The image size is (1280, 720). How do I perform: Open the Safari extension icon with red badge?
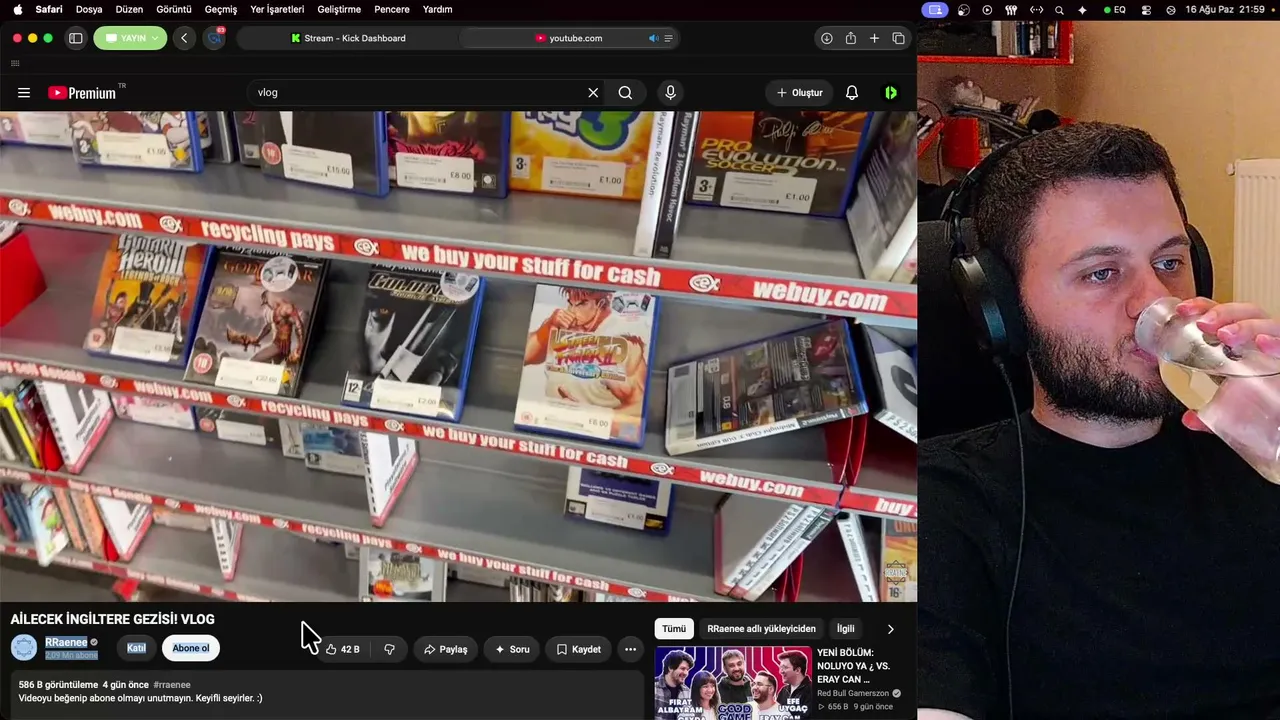pos(215,38)
